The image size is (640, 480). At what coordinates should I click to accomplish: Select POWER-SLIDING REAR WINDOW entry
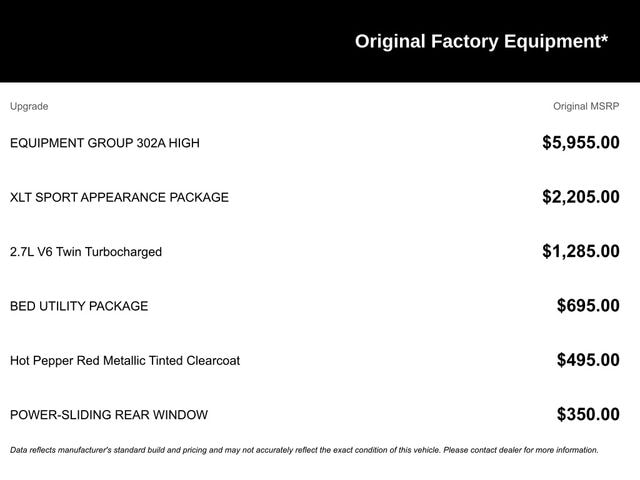click(x=109, y=415)
